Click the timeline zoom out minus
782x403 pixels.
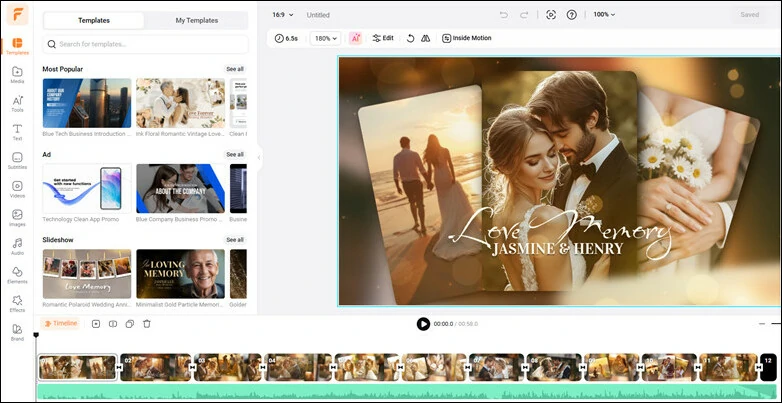pyautogui.click(x=762, y=324)
